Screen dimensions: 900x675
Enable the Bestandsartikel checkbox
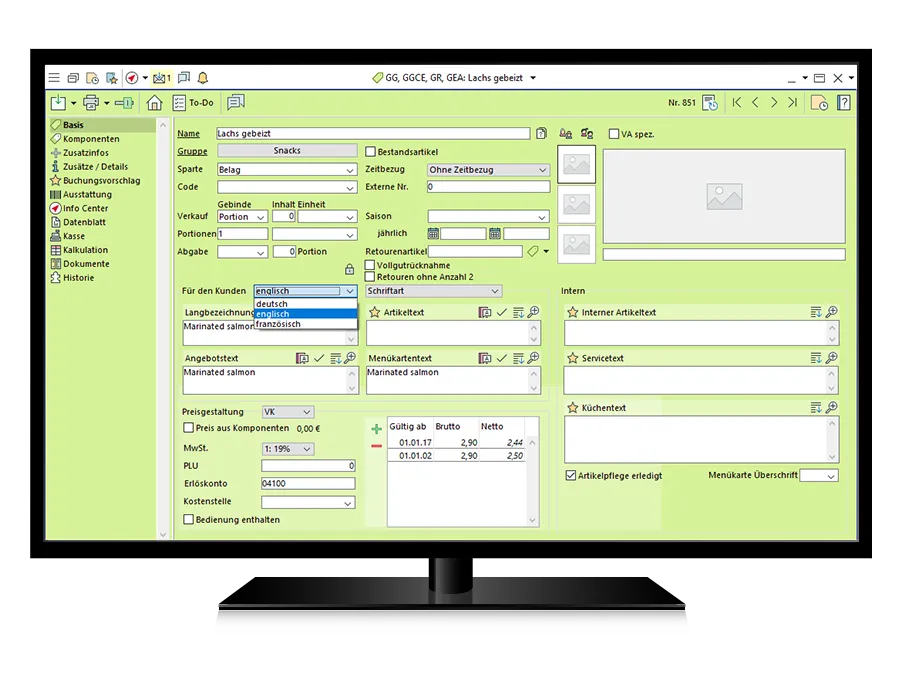[x=370, y=152]
